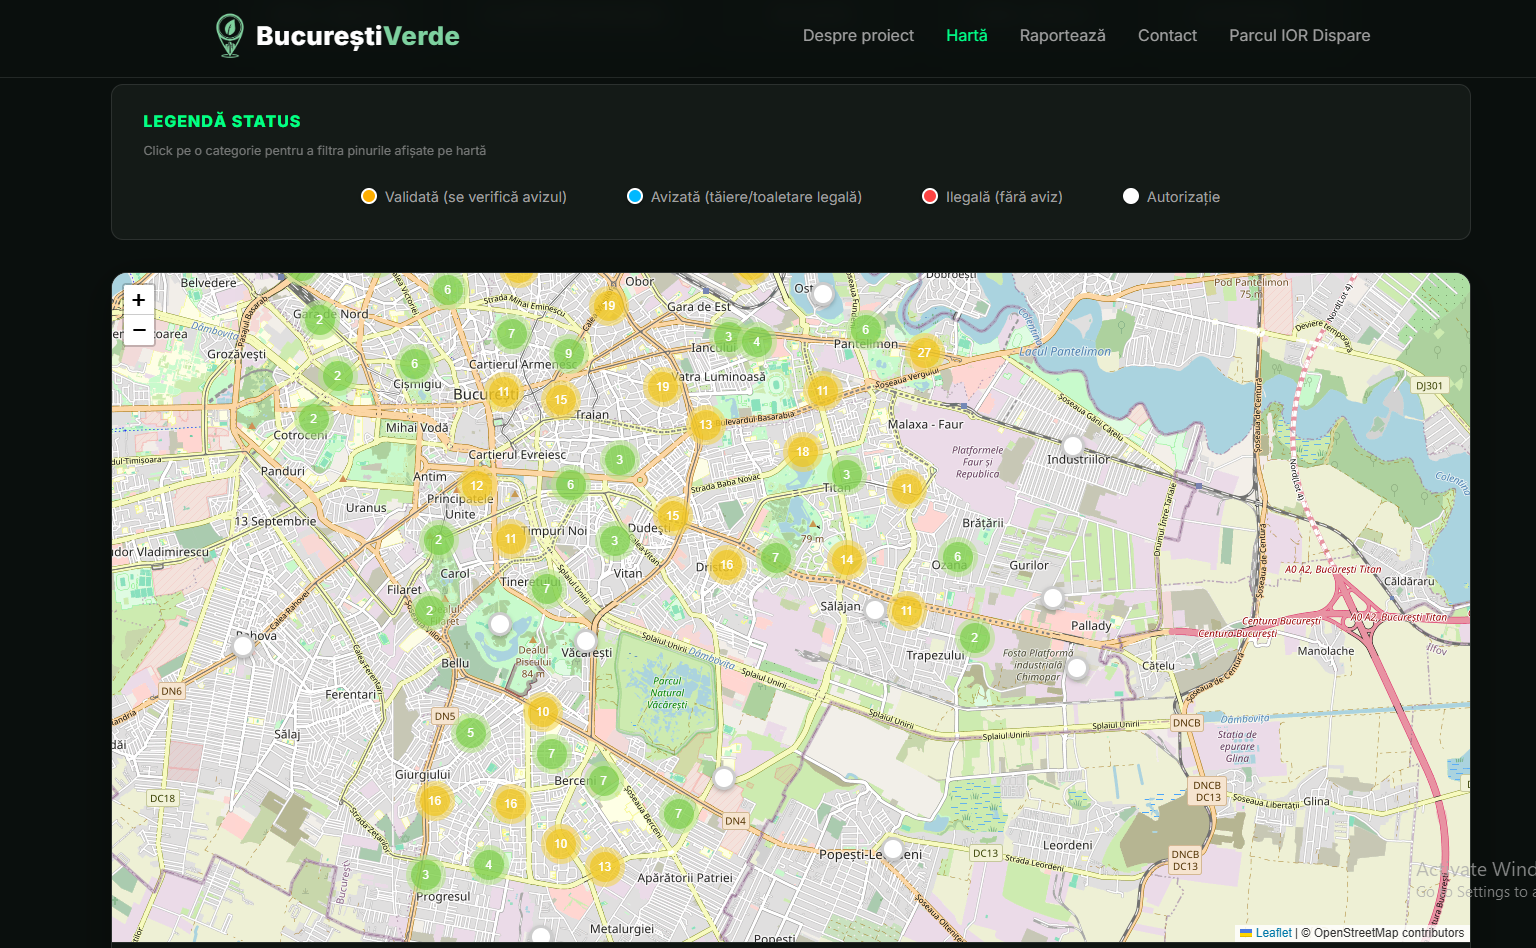Go to Parcul IOR Dispare section
The height and width of the screenshot is (948, 1536).
tap(1299, 36)
